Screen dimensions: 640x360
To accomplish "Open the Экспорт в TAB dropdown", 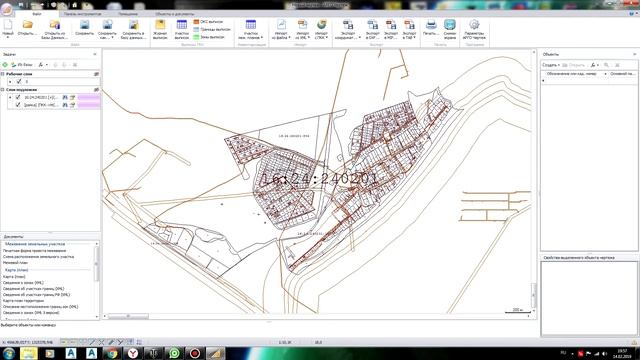I will point(409,29).
